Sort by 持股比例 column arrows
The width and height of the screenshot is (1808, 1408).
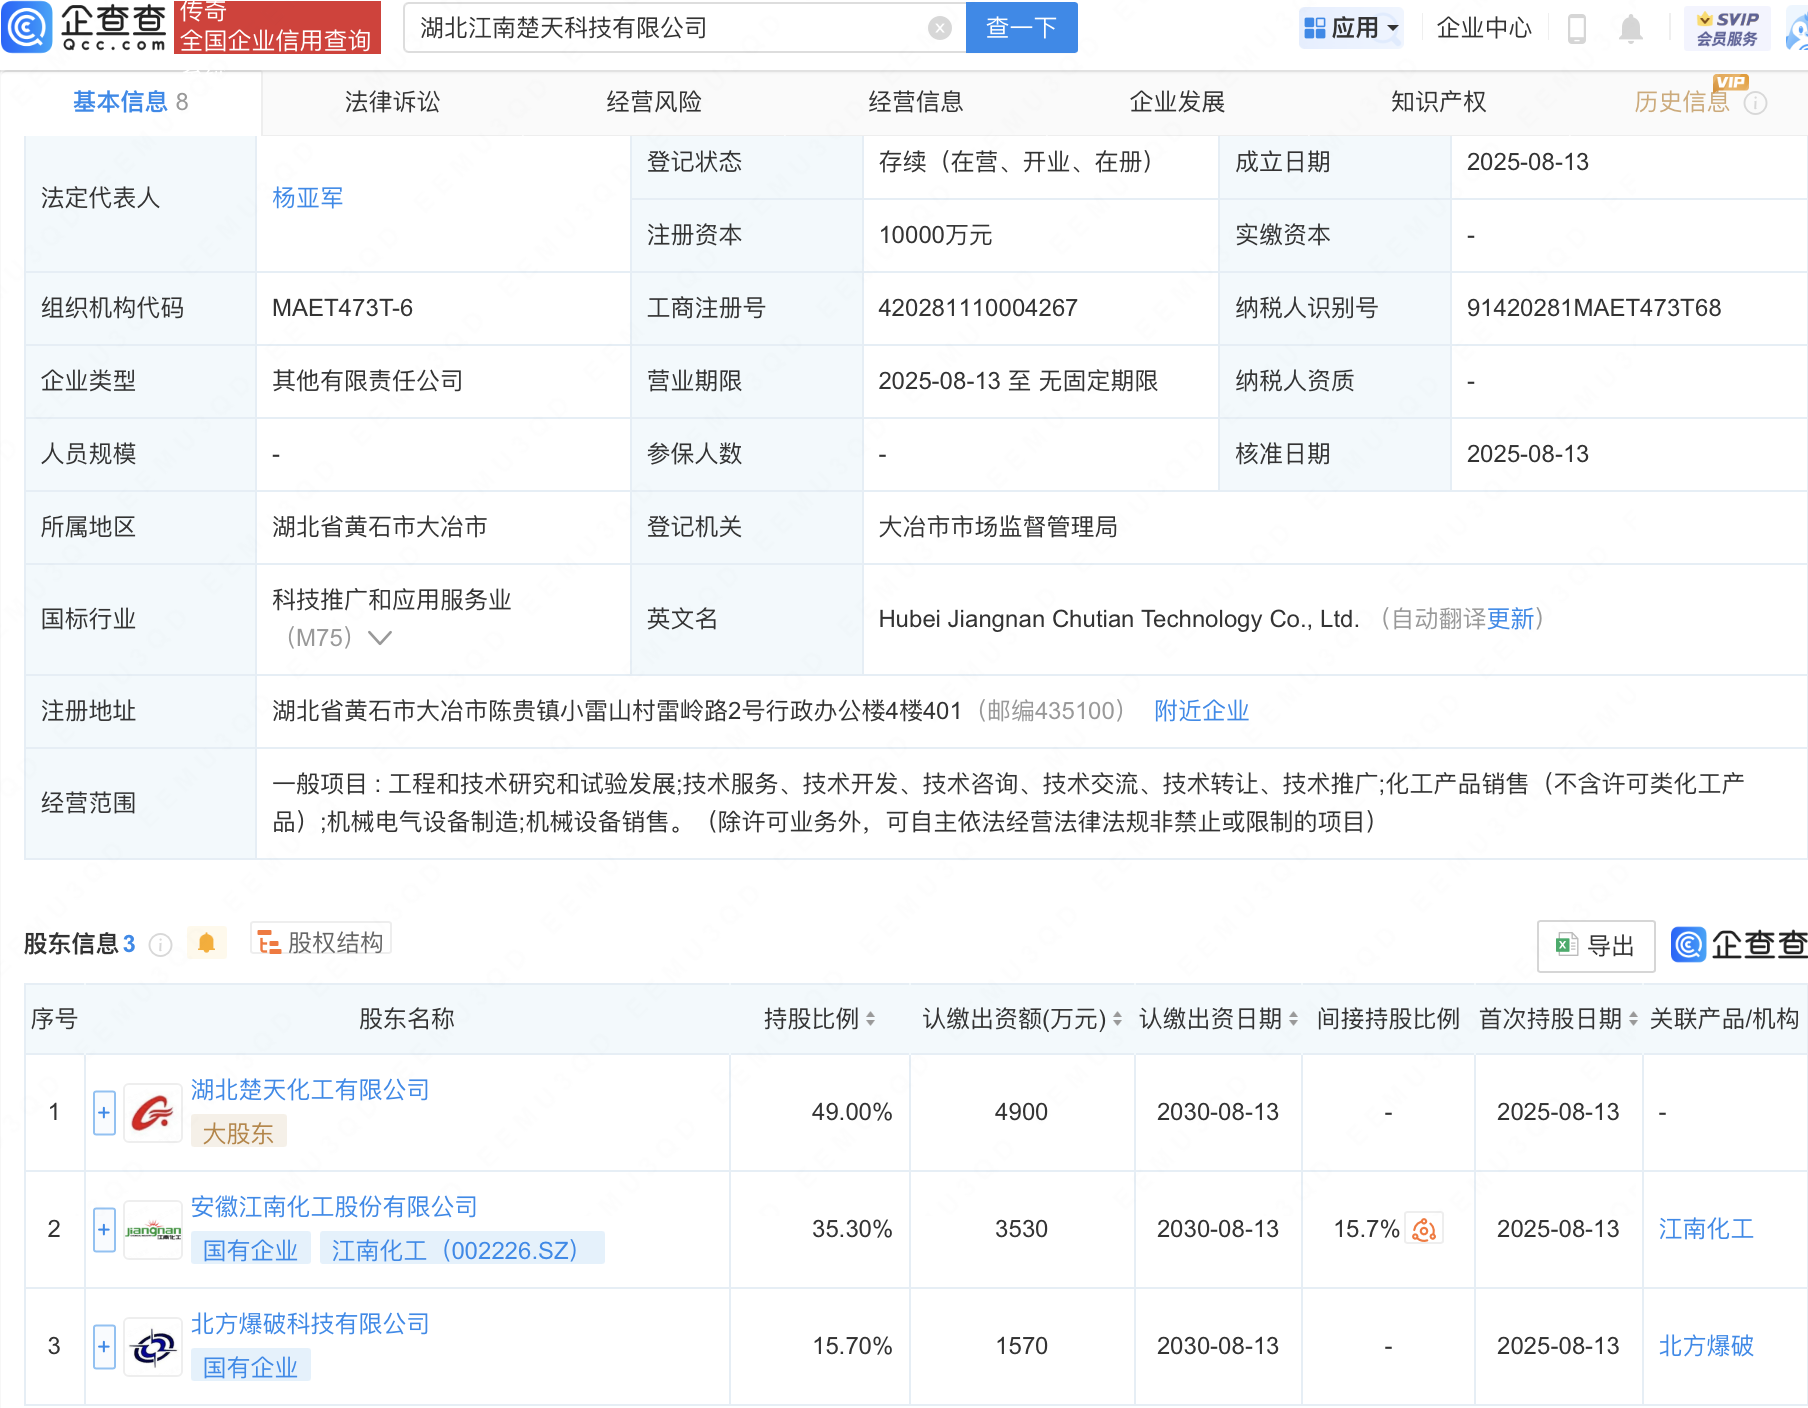click(870, 1019)
